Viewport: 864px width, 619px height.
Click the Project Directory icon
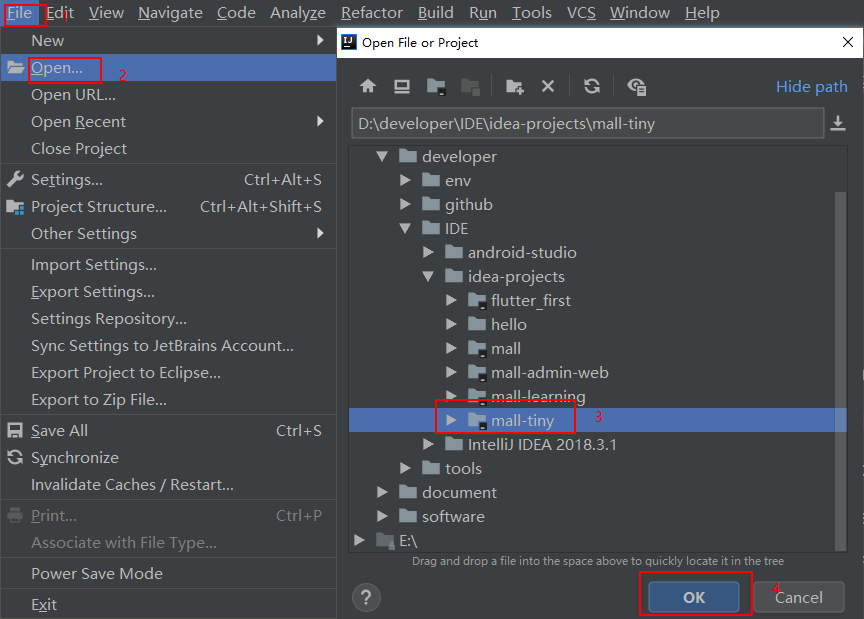point(436,87)
